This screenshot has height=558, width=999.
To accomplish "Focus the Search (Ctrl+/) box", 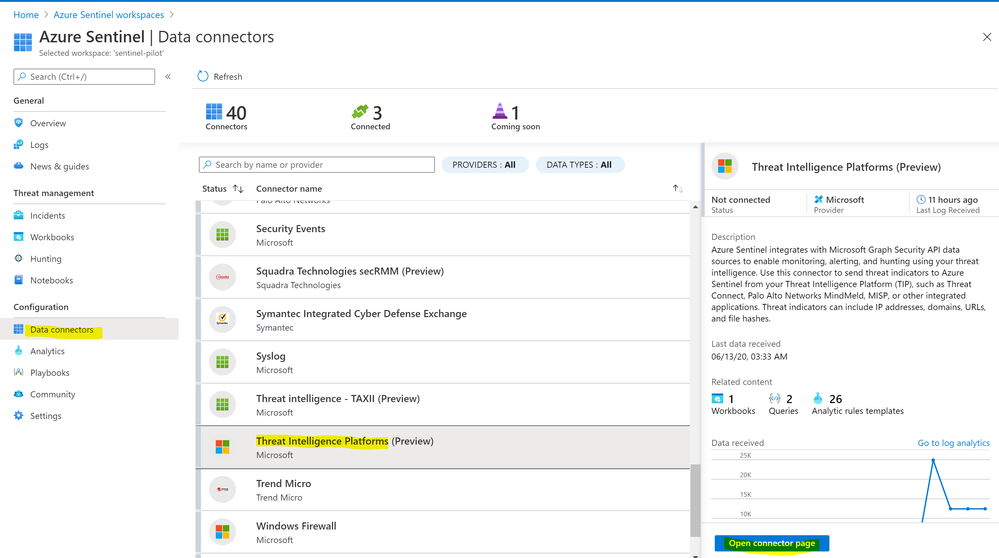I will click(84, 76).
